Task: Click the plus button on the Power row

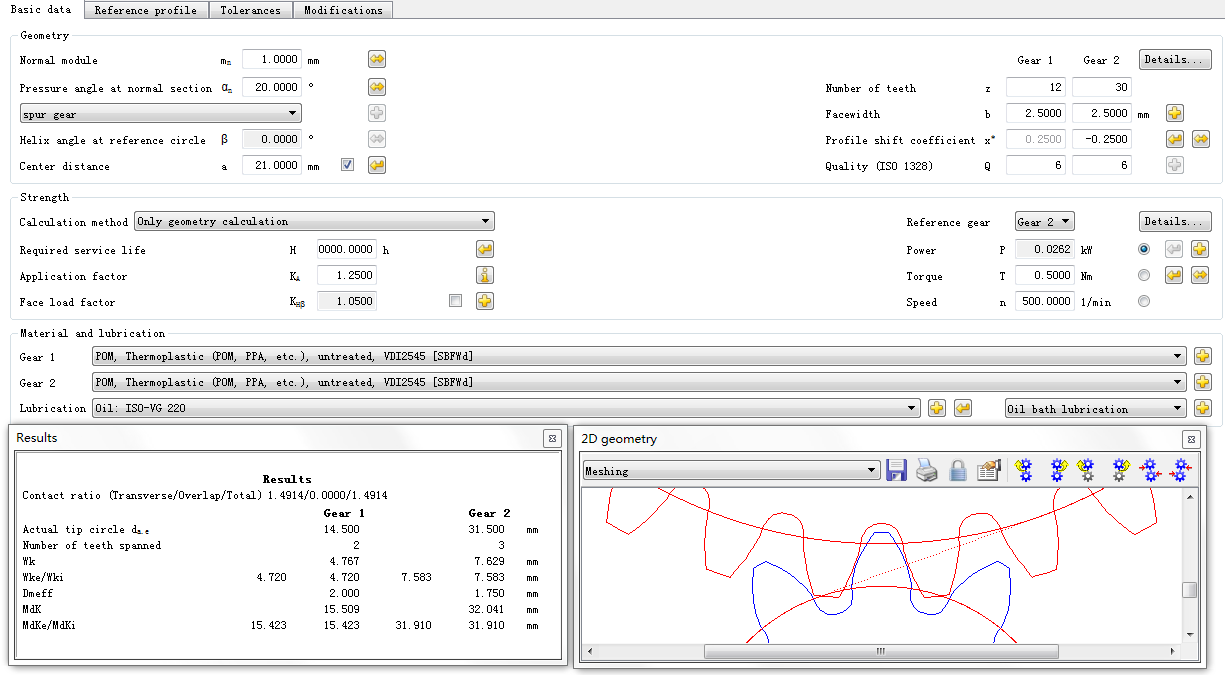Action: pyautogui.click(x=1201, y=249)
